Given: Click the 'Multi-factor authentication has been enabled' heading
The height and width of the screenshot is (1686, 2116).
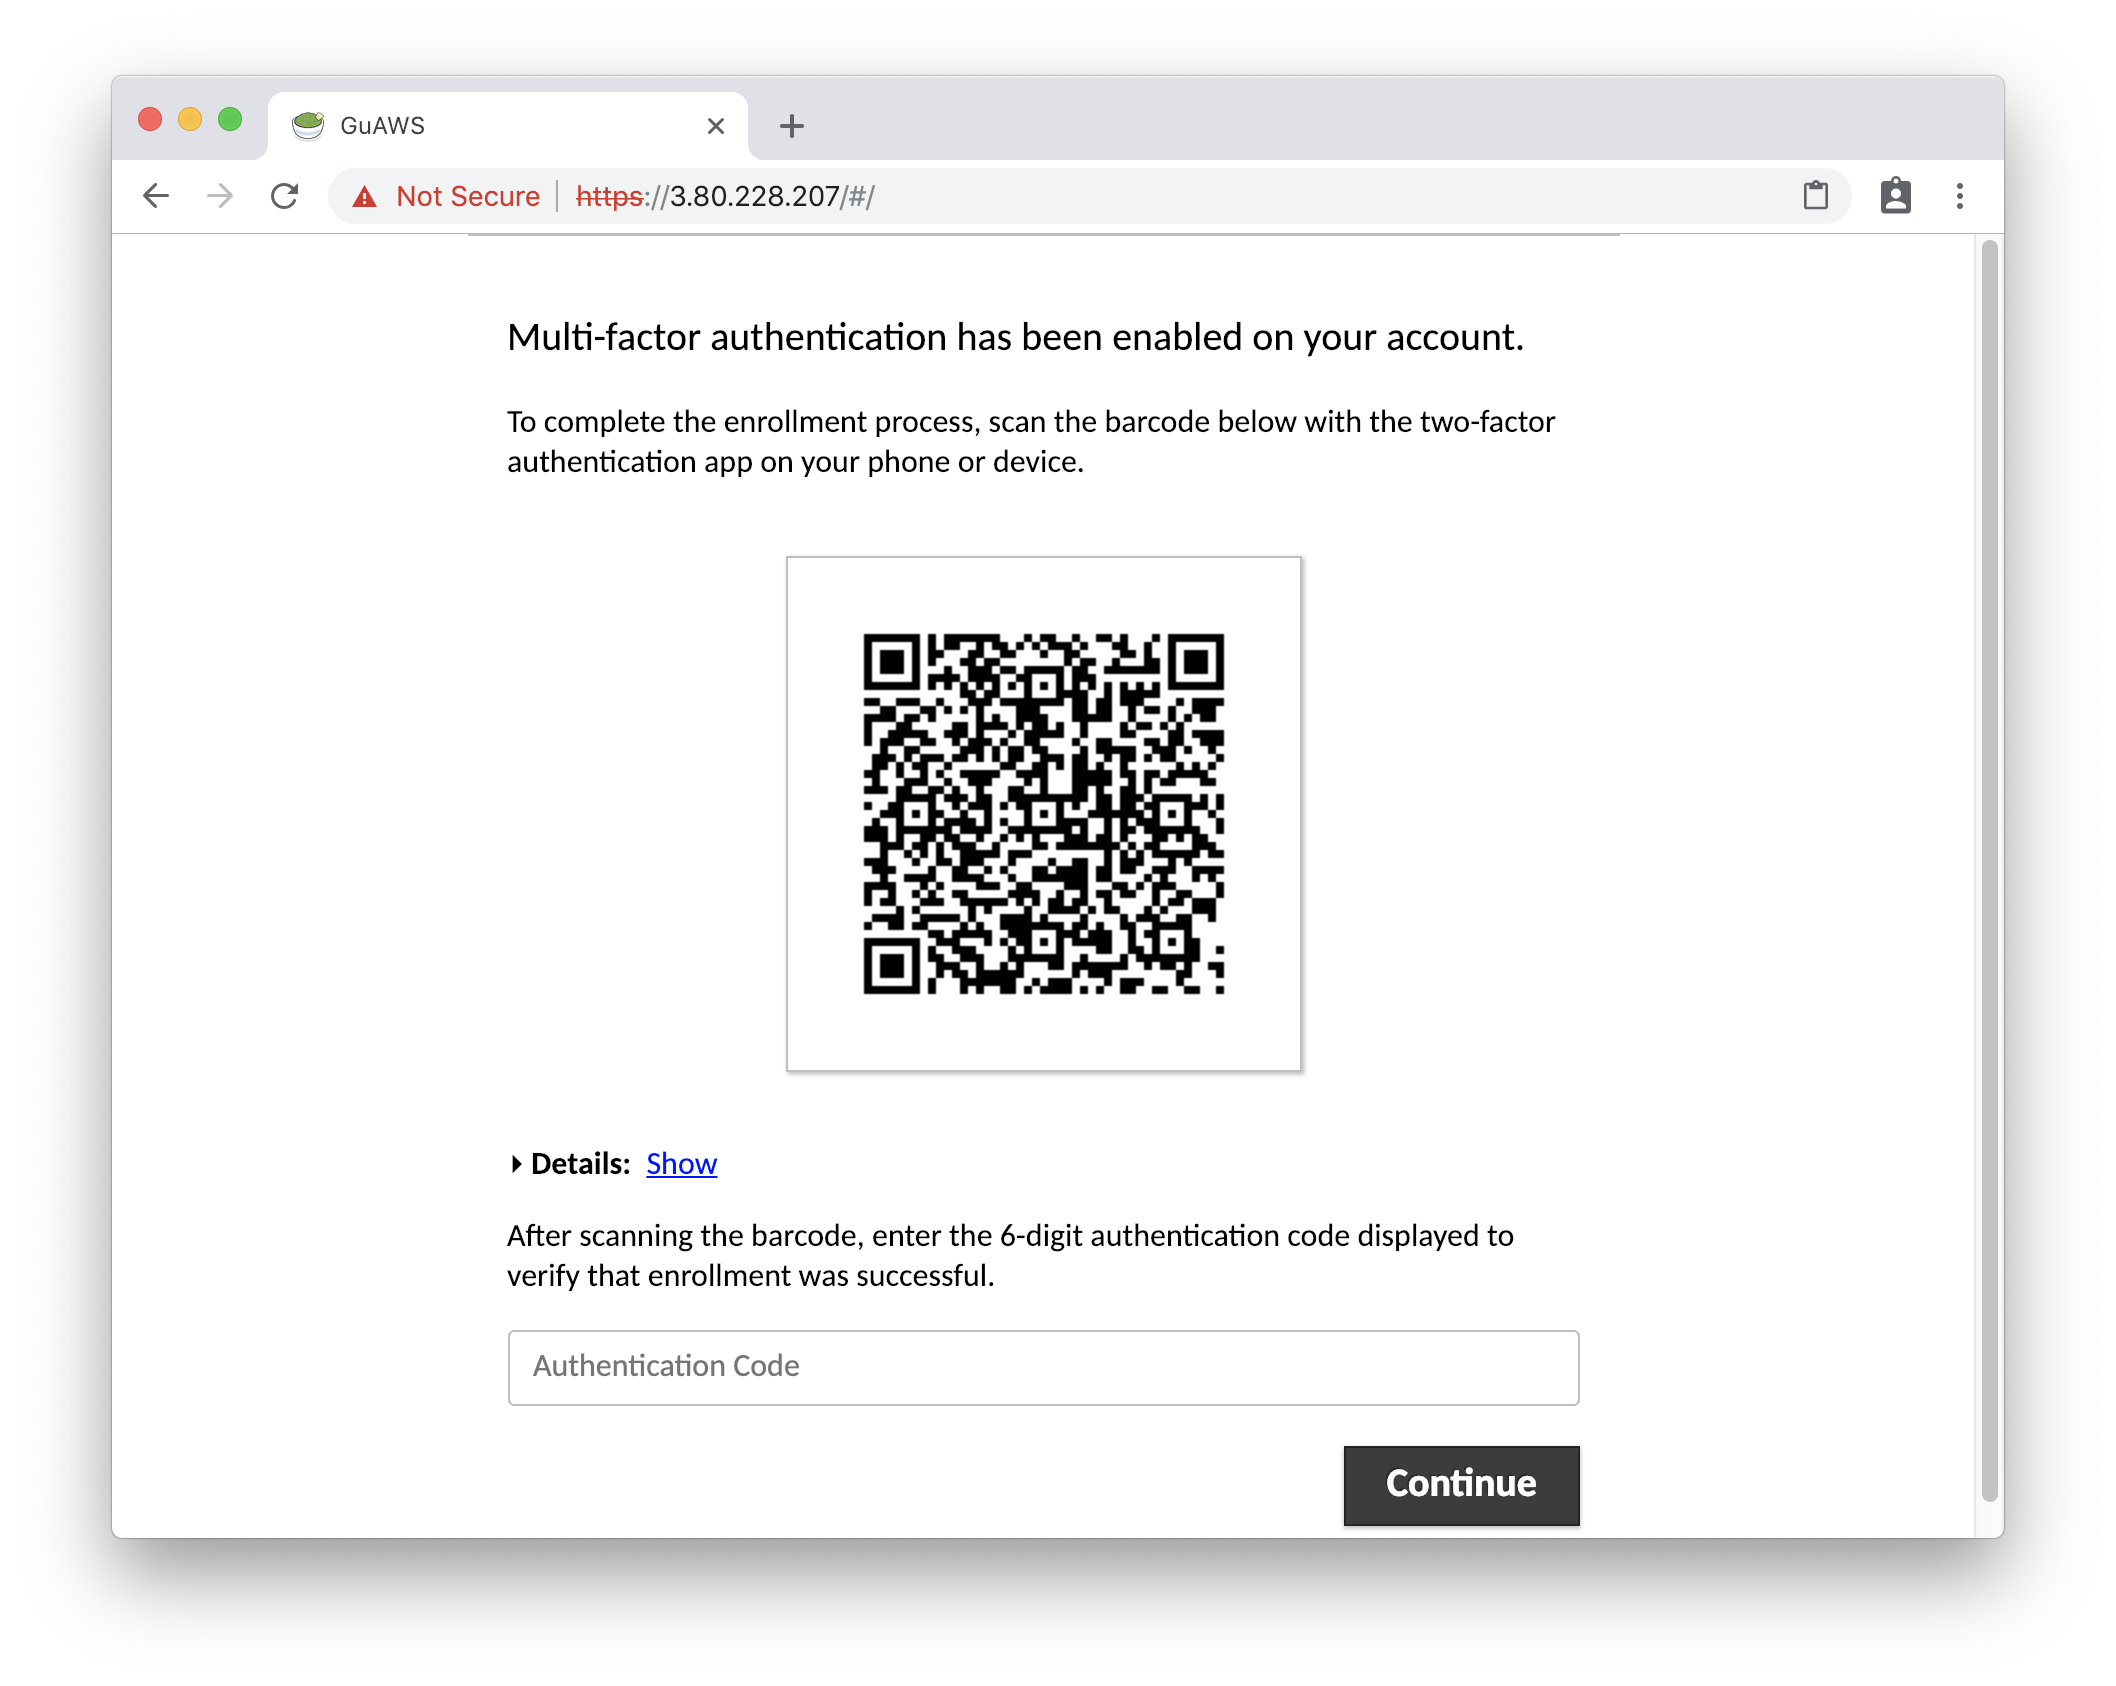Looking at the screenshot, I should click(1015, 338).
